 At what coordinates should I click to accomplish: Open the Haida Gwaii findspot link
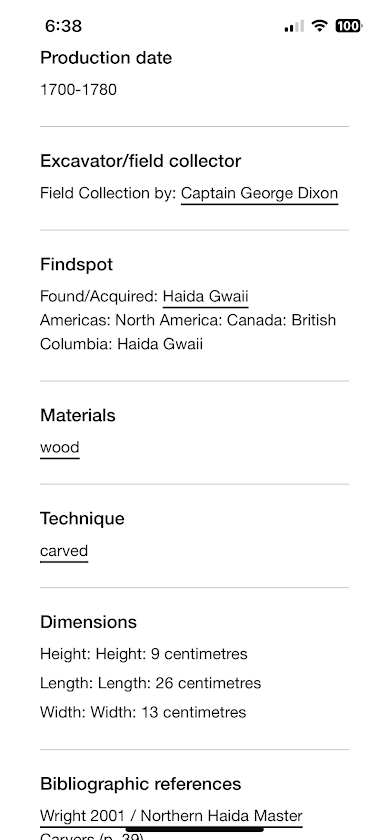click(206, 296)
